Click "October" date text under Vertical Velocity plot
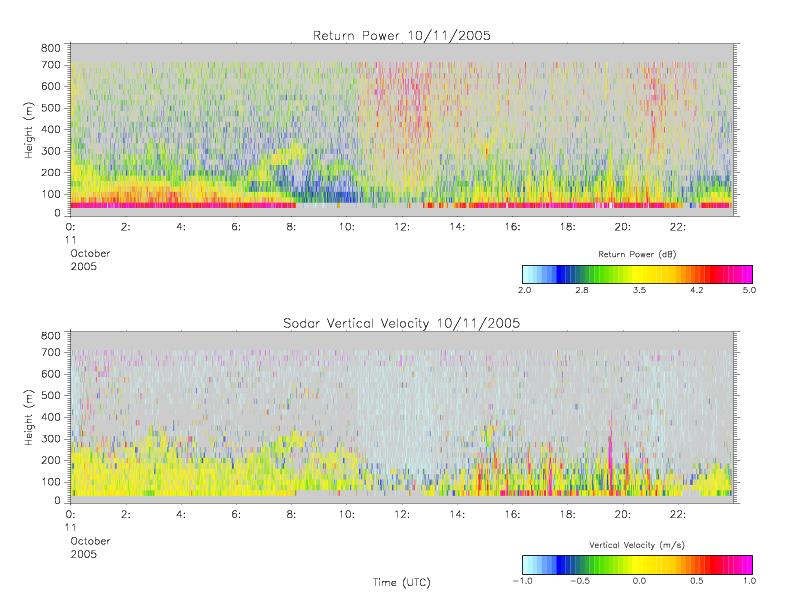791x611 pixels. click(90, 541)
